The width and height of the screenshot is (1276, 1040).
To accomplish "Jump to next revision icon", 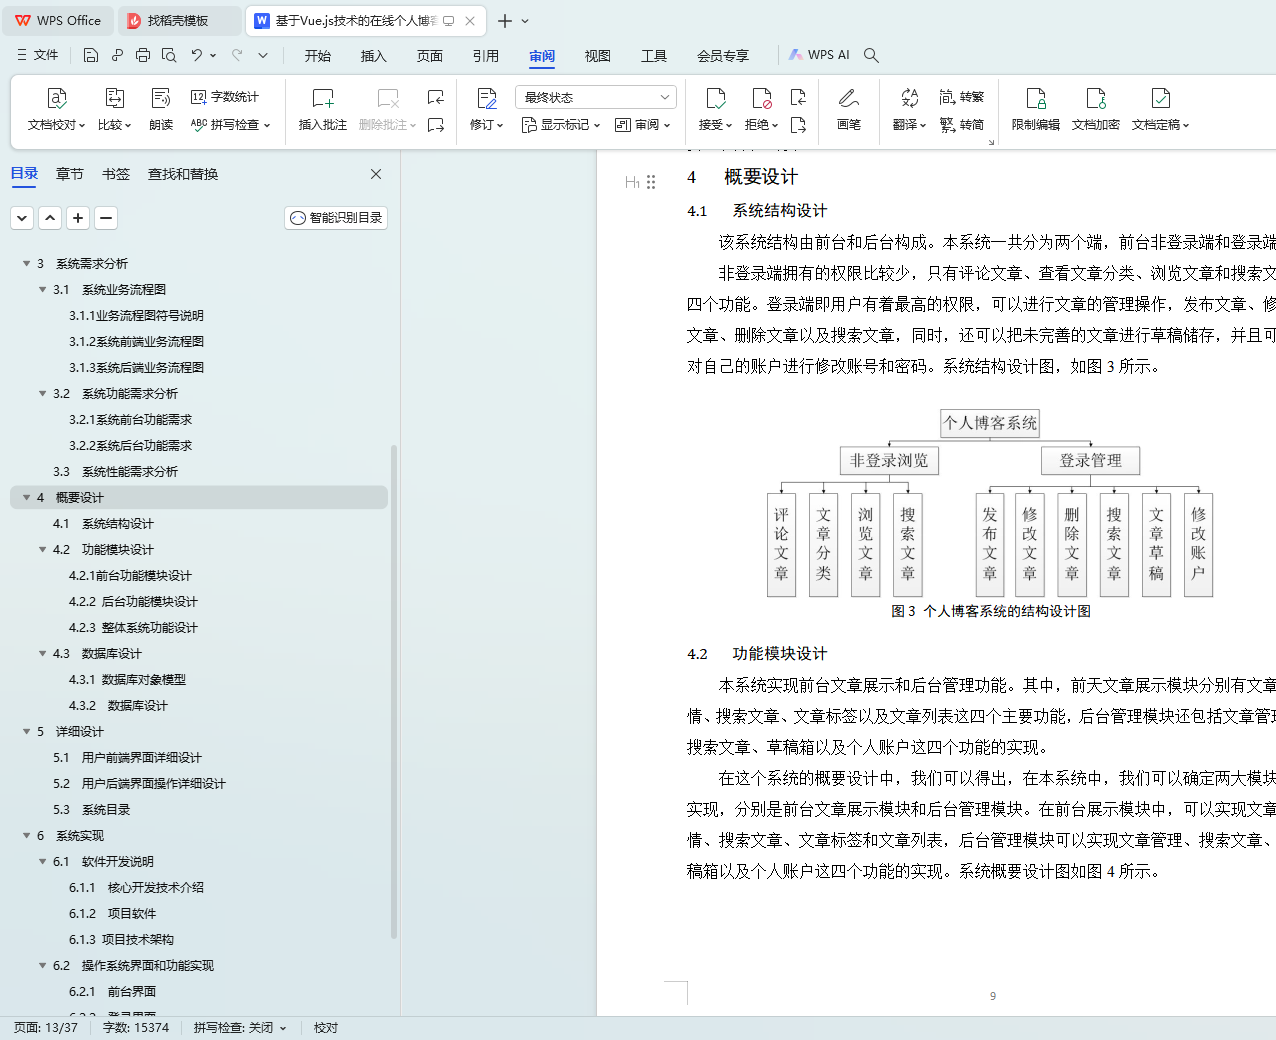I will coord(798,125).
